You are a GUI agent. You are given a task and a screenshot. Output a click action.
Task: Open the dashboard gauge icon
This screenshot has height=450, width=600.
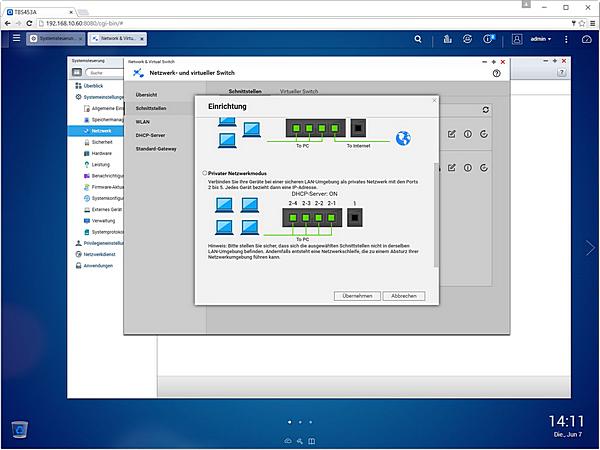coord(586,39)
